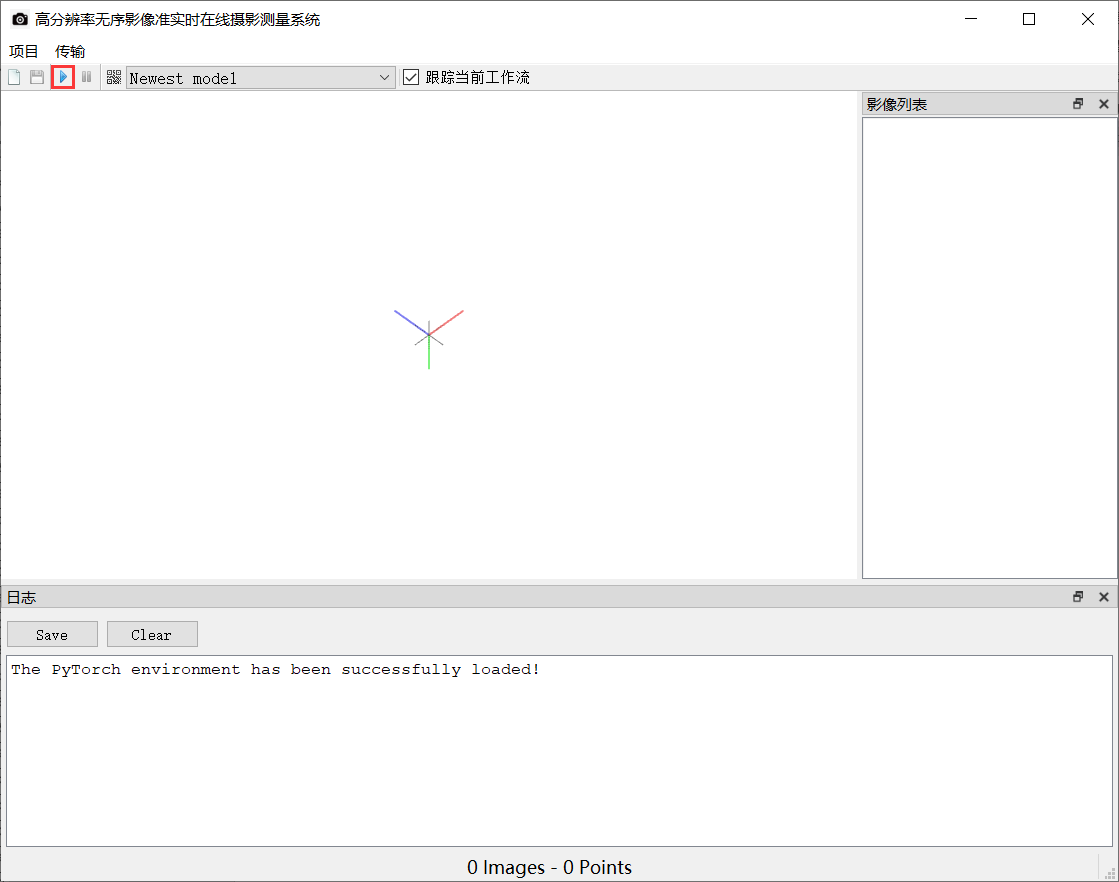Image resolution: width=1119 pixels, height=882 pixels.
Task: Pause the workflow using the pause icon
Action: [x=87, y=77]
